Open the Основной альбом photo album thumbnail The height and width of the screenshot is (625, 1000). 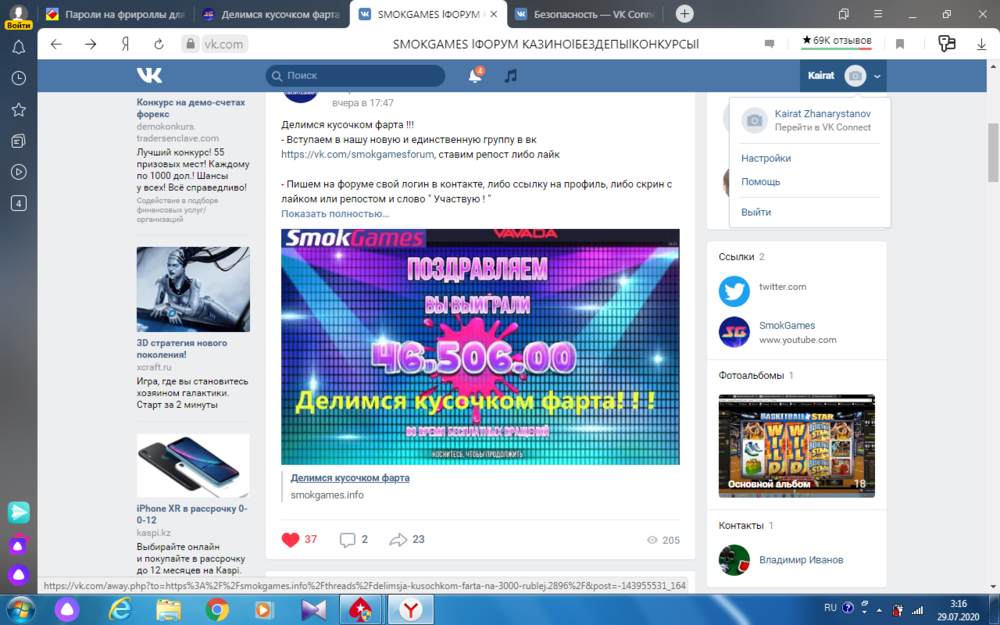(797, 446)
